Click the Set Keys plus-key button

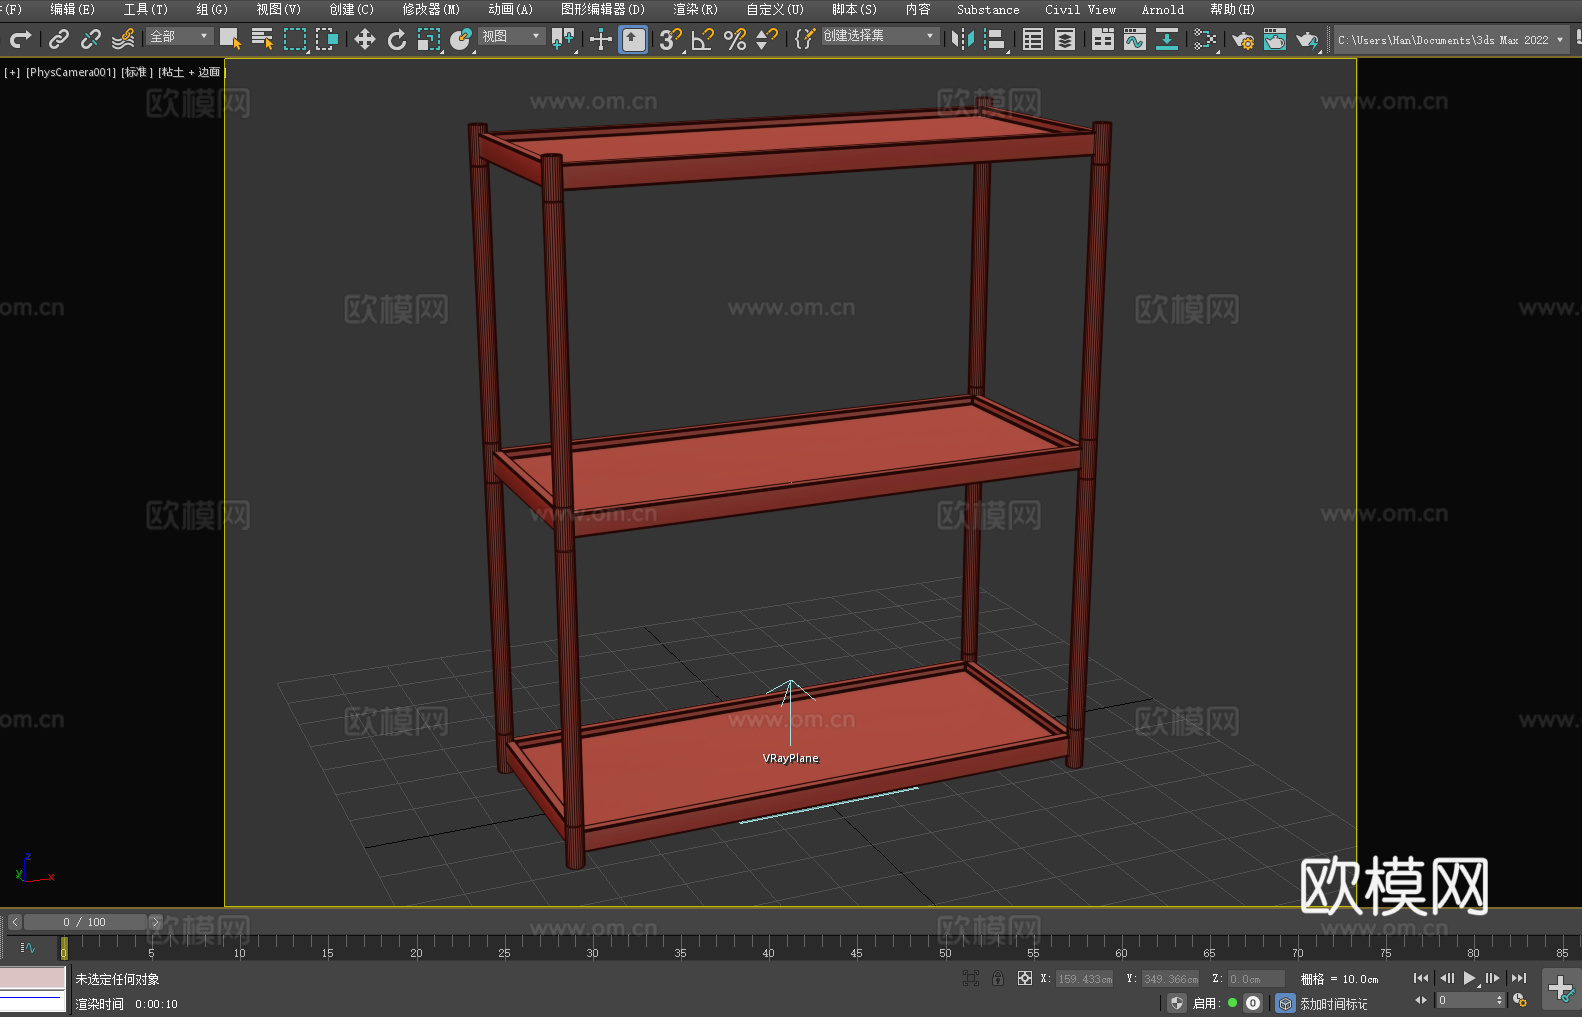pos(1561,989)
